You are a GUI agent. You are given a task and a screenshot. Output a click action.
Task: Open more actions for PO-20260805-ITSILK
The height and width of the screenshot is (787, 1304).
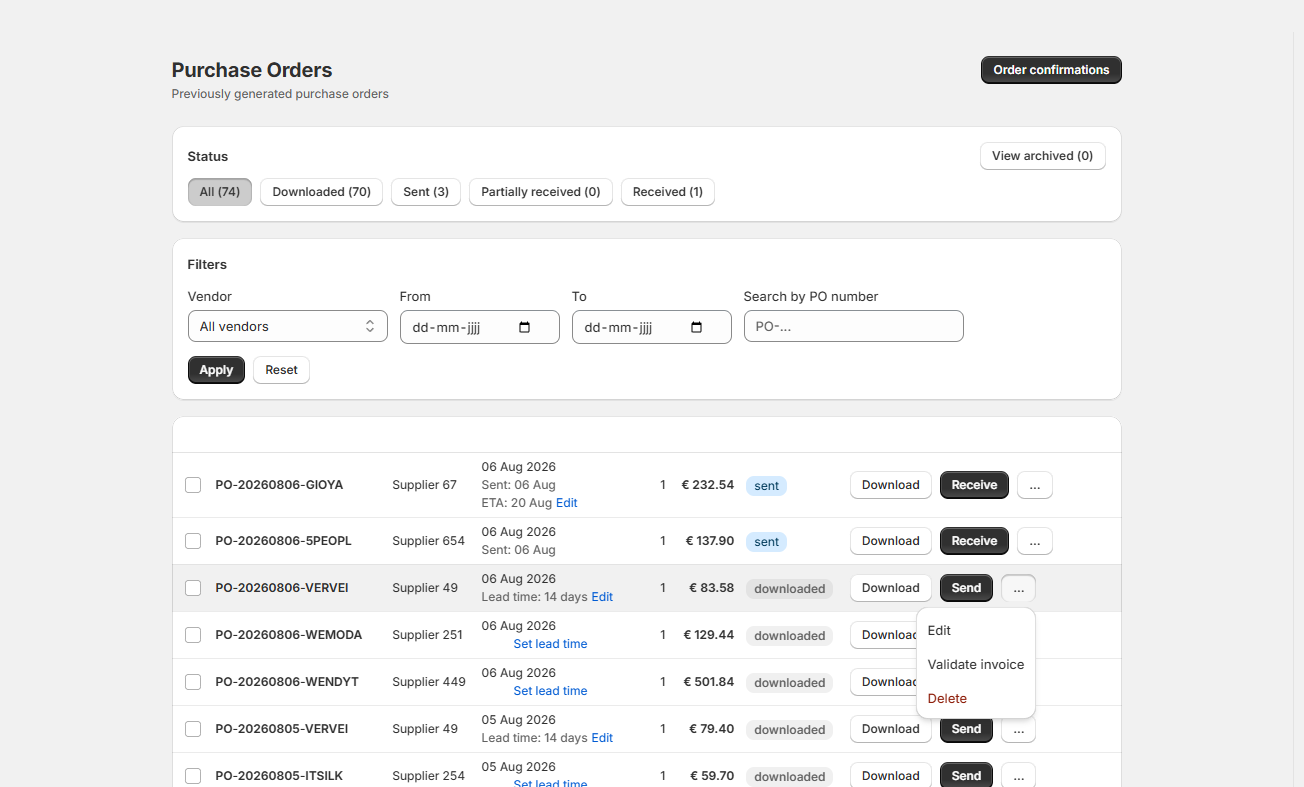[1018, 776]
